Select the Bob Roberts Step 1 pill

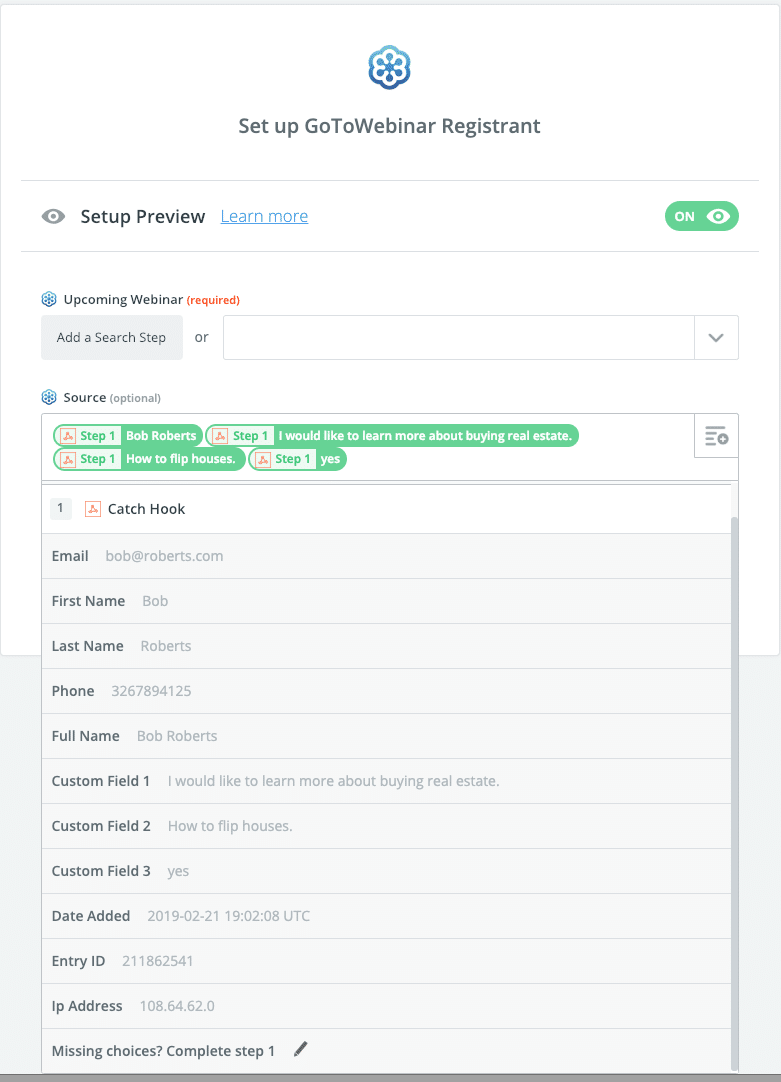[x=128, y=436]
